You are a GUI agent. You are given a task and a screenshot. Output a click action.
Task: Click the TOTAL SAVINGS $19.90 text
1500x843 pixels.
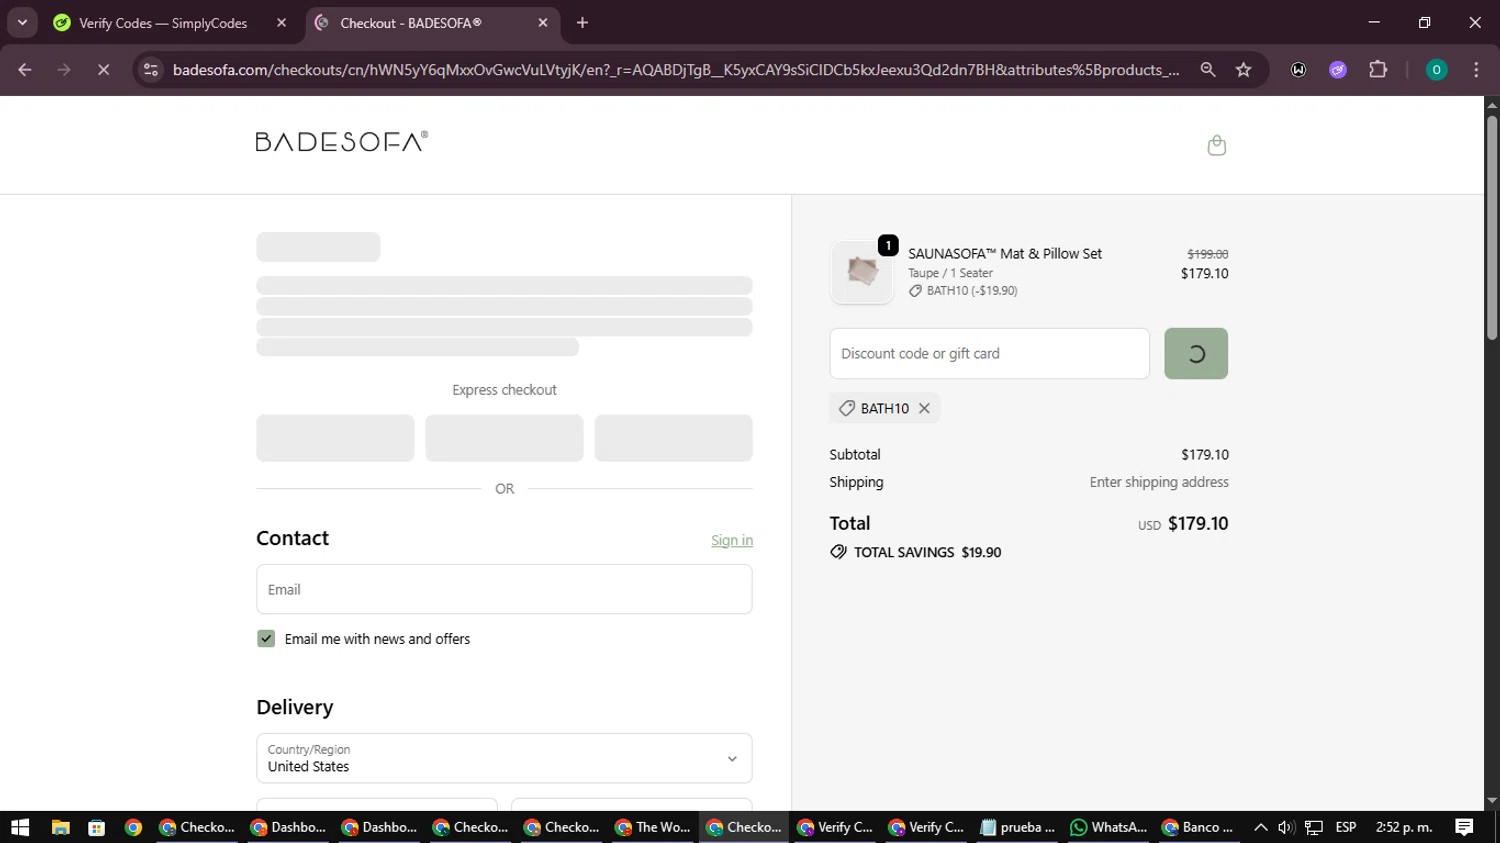coord(927,552)
